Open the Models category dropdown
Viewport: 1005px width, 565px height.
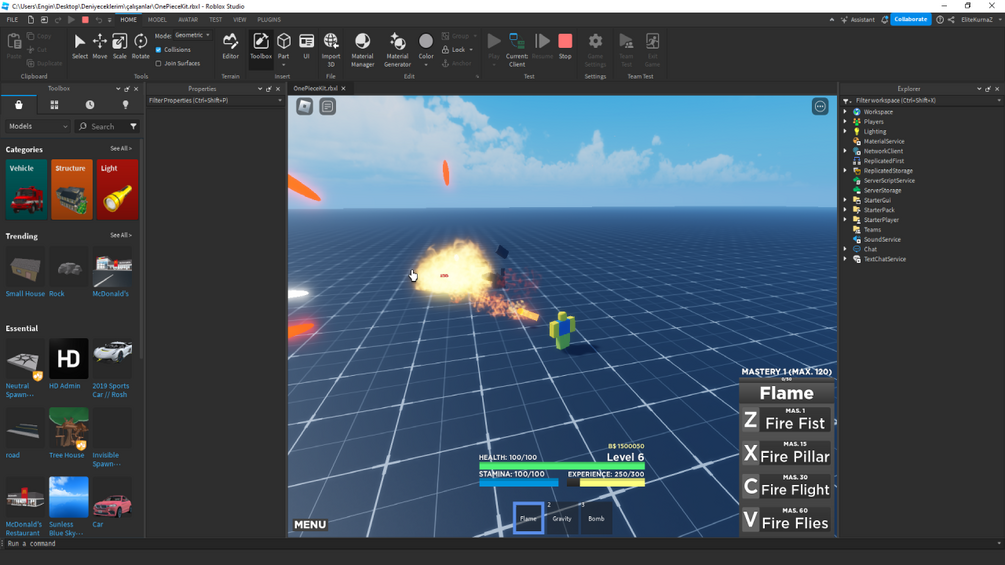pyautogui.click(x=38, y=126)
